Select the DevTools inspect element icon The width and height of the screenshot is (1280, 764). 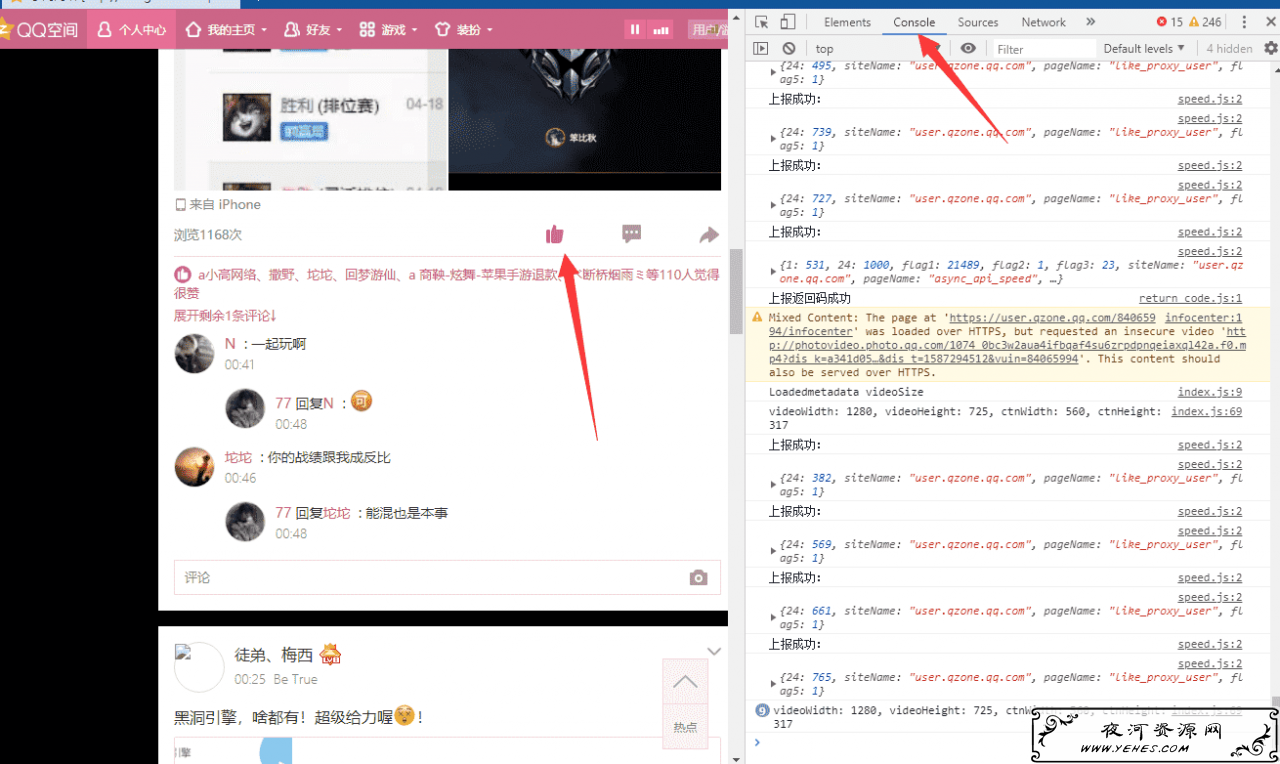(762, 22)
